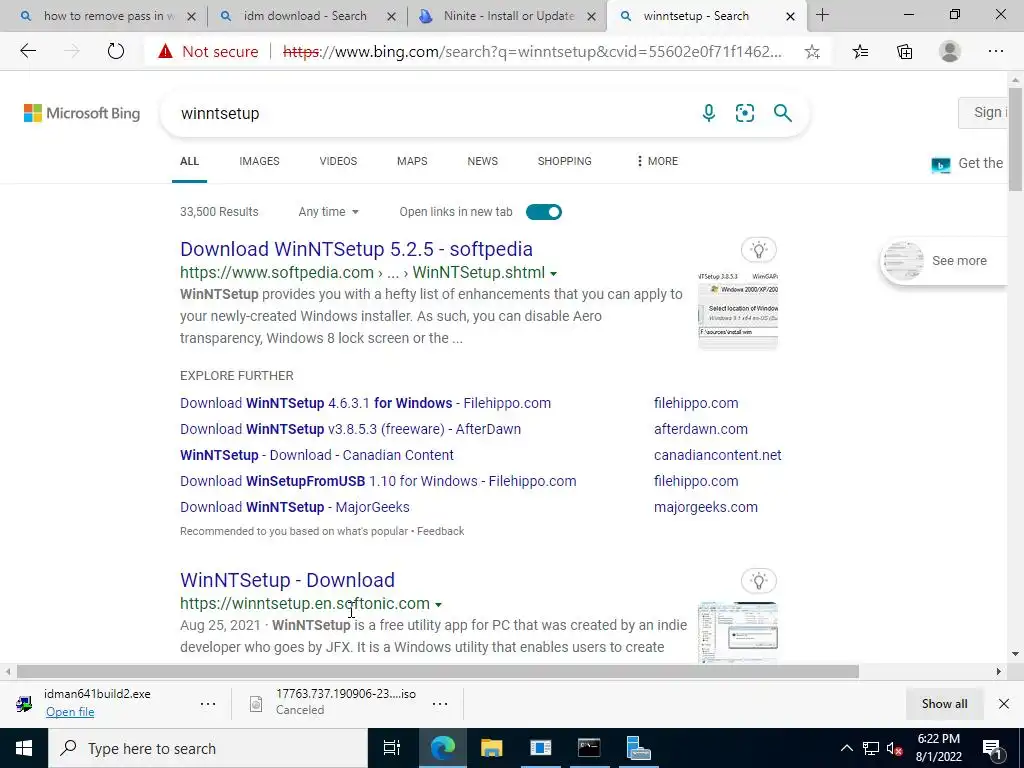The image size is (1024, 768).
Task: Open Edge Settings and more menu
Action: point(995,51)
